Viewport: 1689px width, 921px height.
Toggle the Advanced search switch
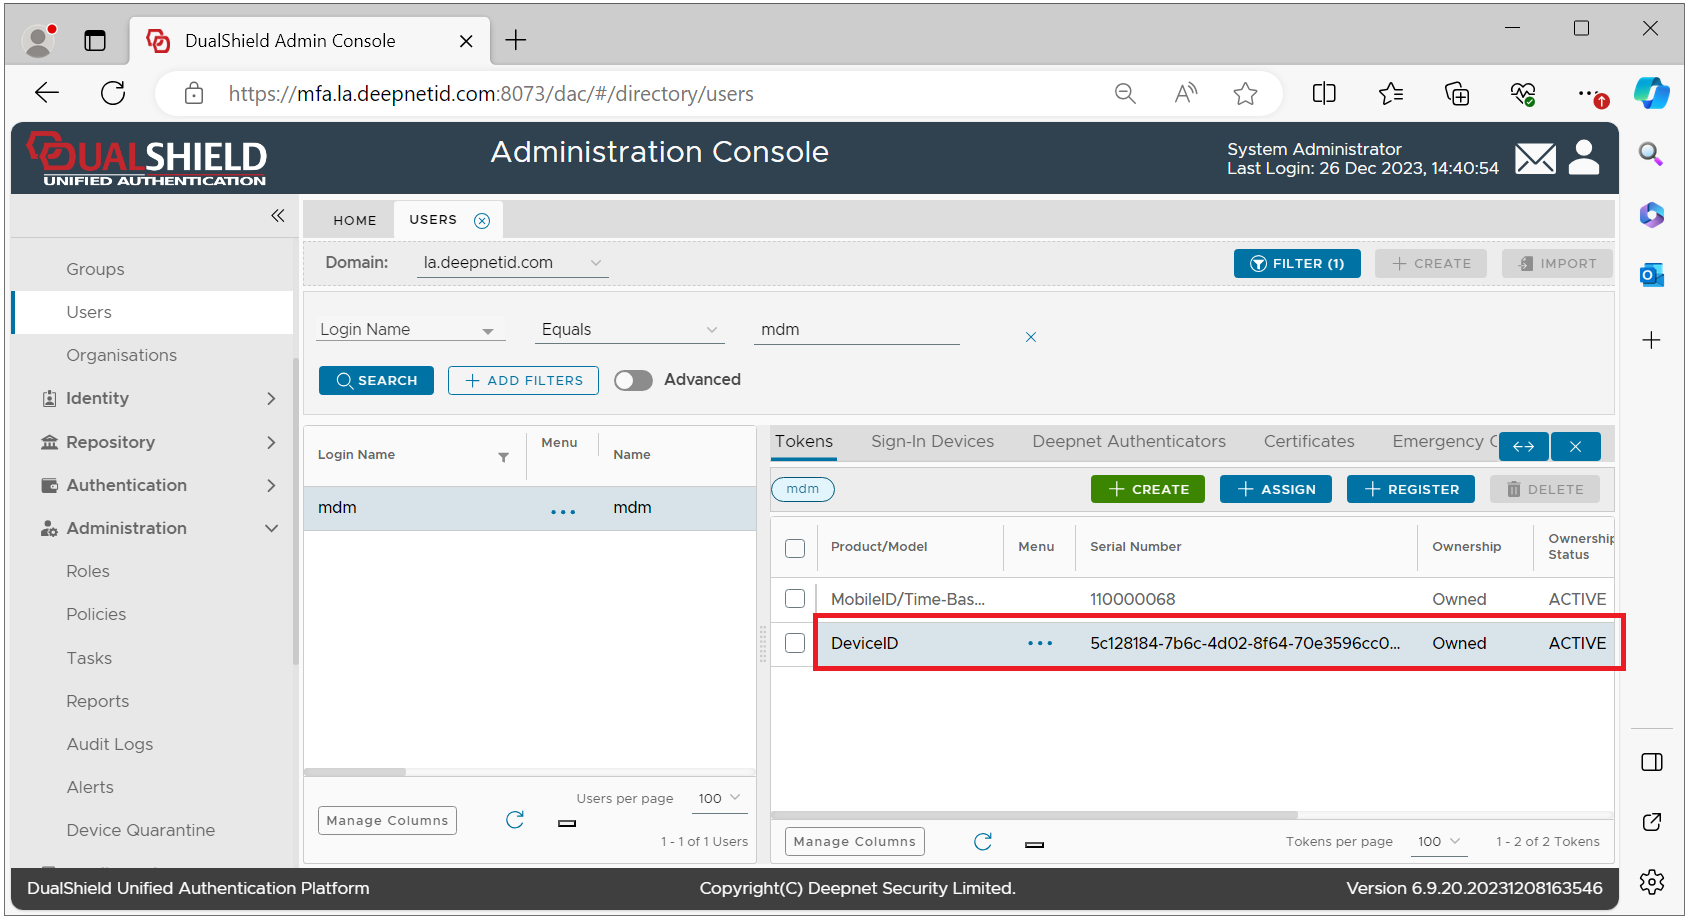click(633, 381)
